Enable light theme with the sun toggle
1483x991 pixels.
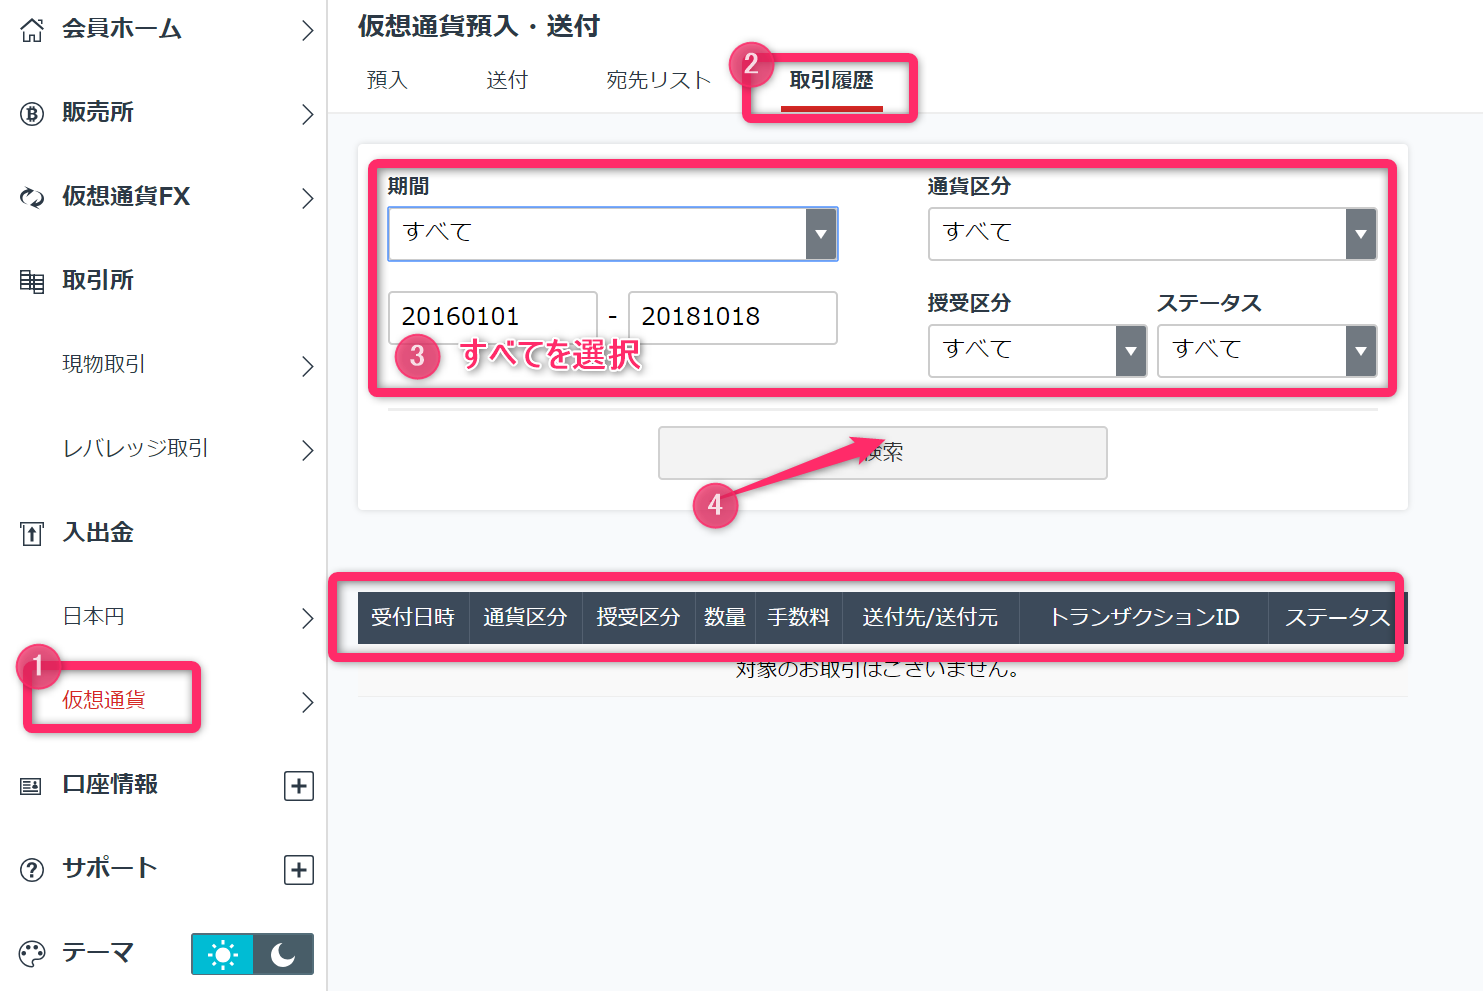(x=222, y=954)
